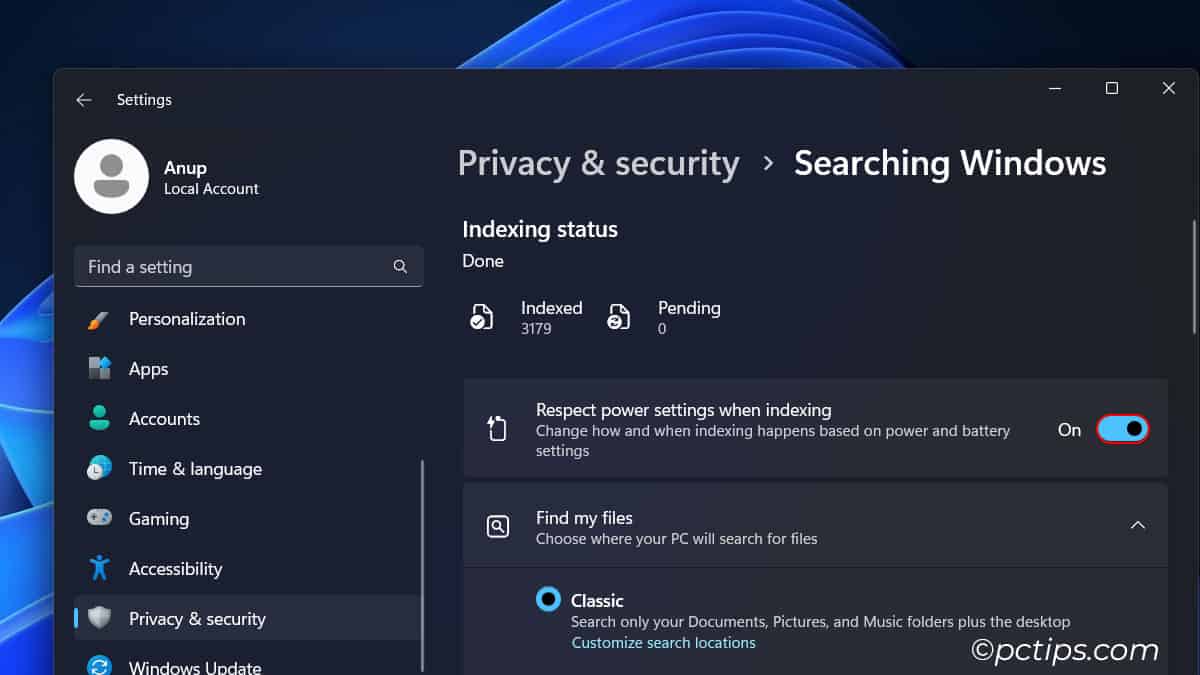Click the 'On' toggle label
Screen dimensions: 1200x675
click(x=1069, y=429)
